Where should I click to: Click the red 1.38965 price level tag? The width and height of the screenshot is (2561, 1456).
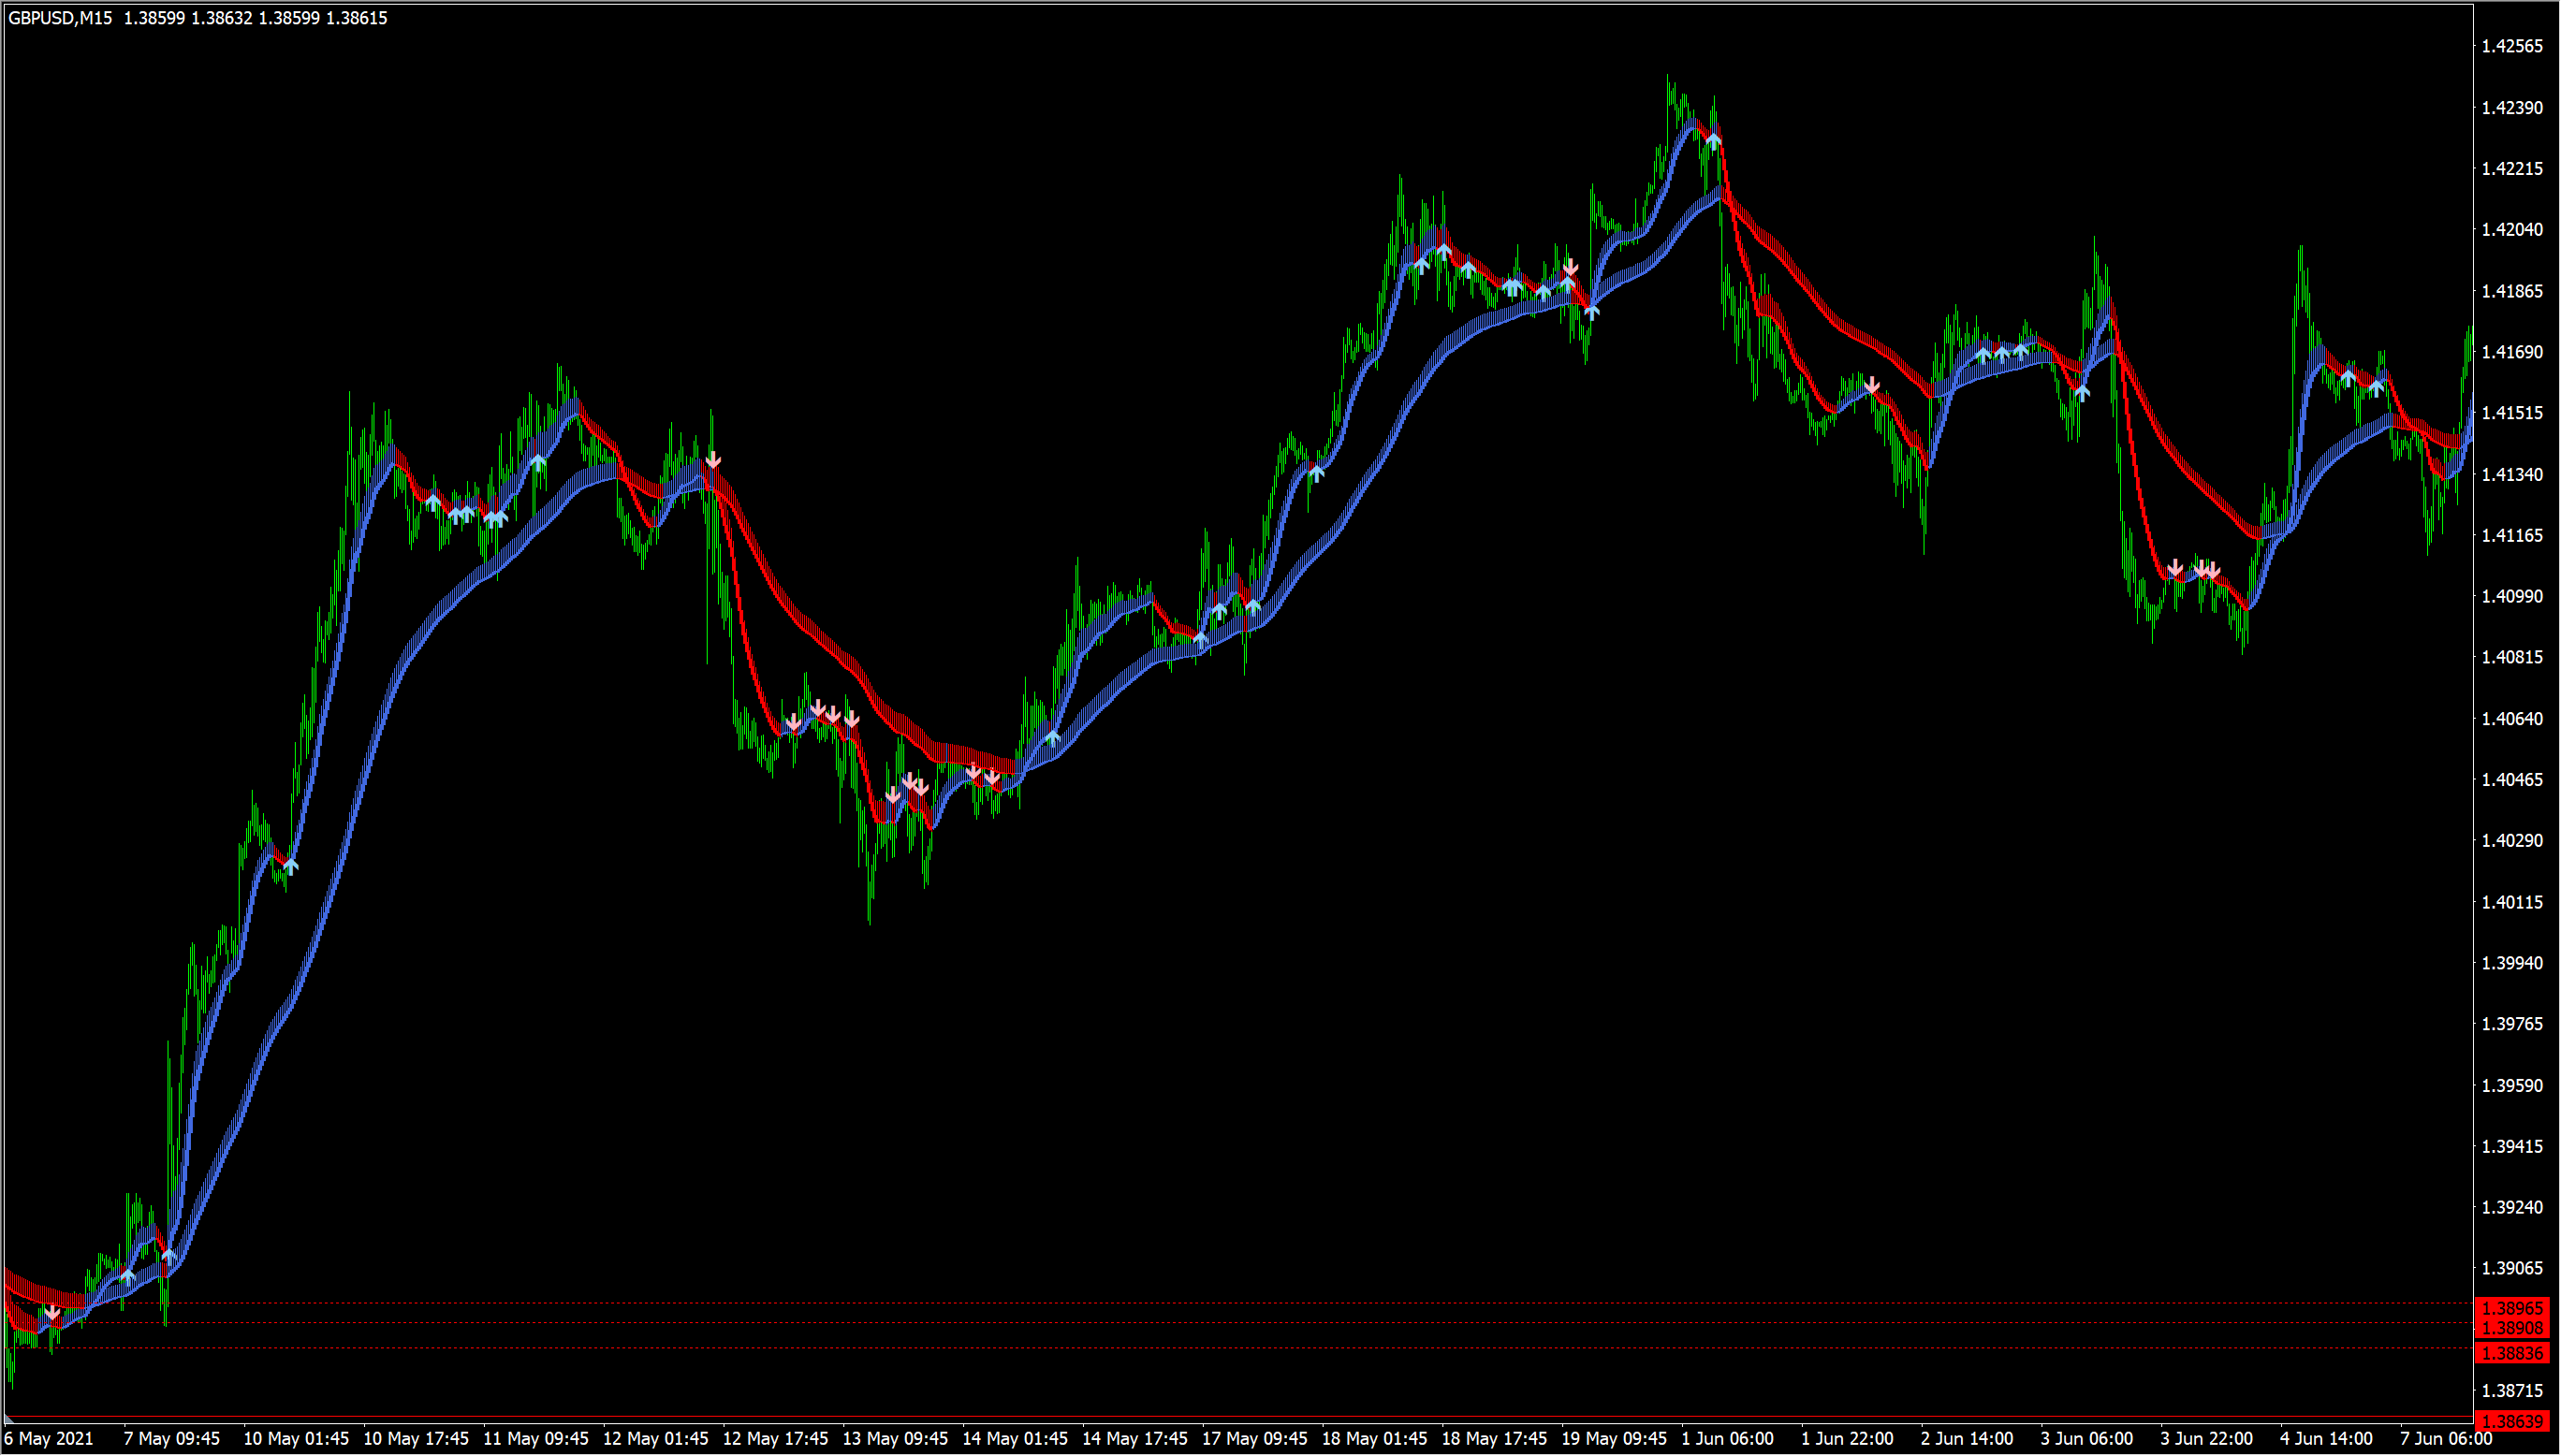[x=2513, y=1308]
